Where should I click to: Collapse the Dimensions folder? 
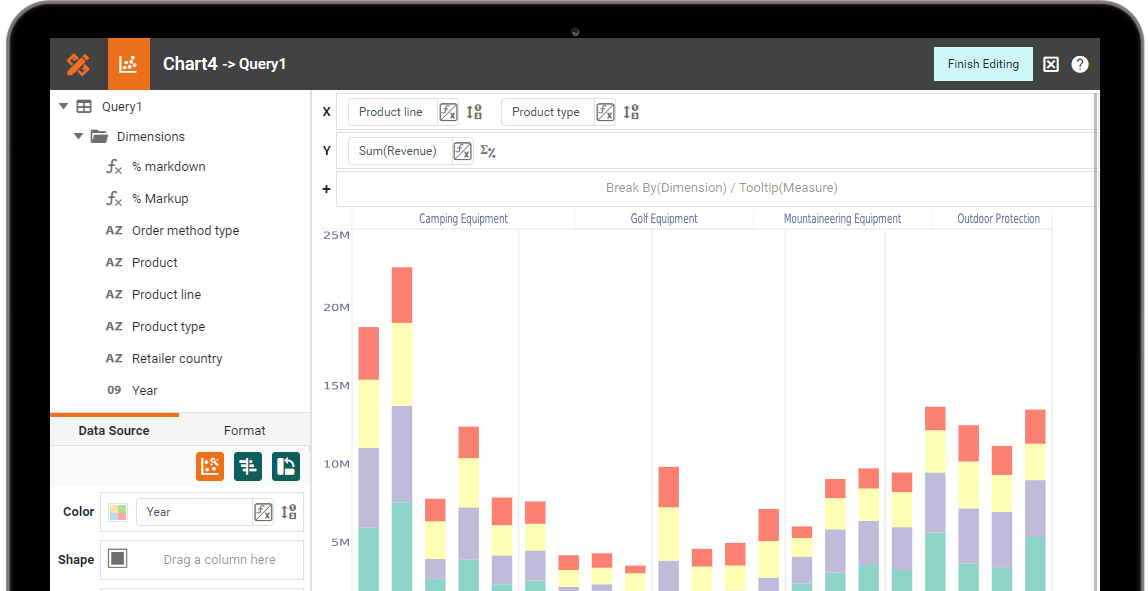tap(79, 136)
